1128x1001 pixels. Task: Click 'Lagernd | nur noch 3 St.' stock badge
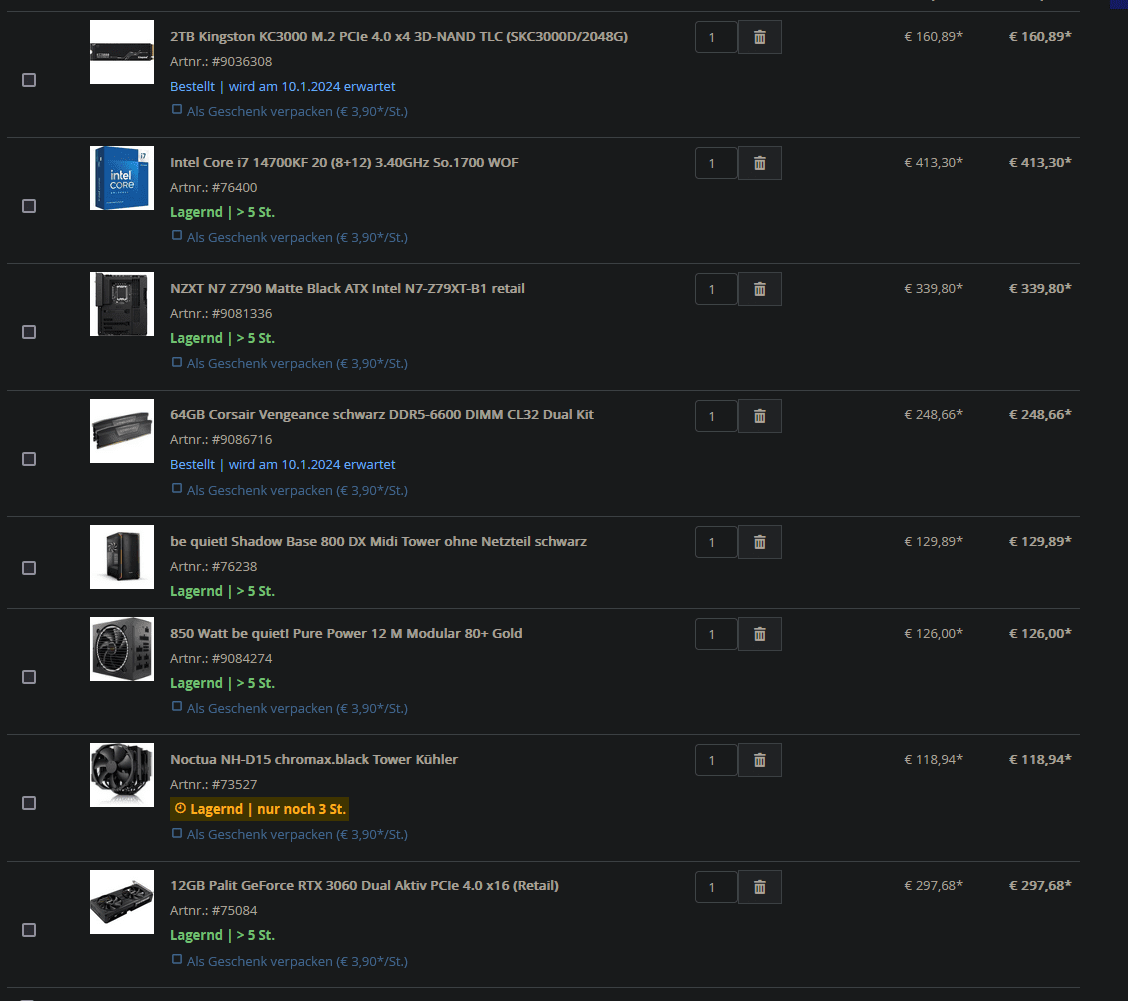coord(260,809)
